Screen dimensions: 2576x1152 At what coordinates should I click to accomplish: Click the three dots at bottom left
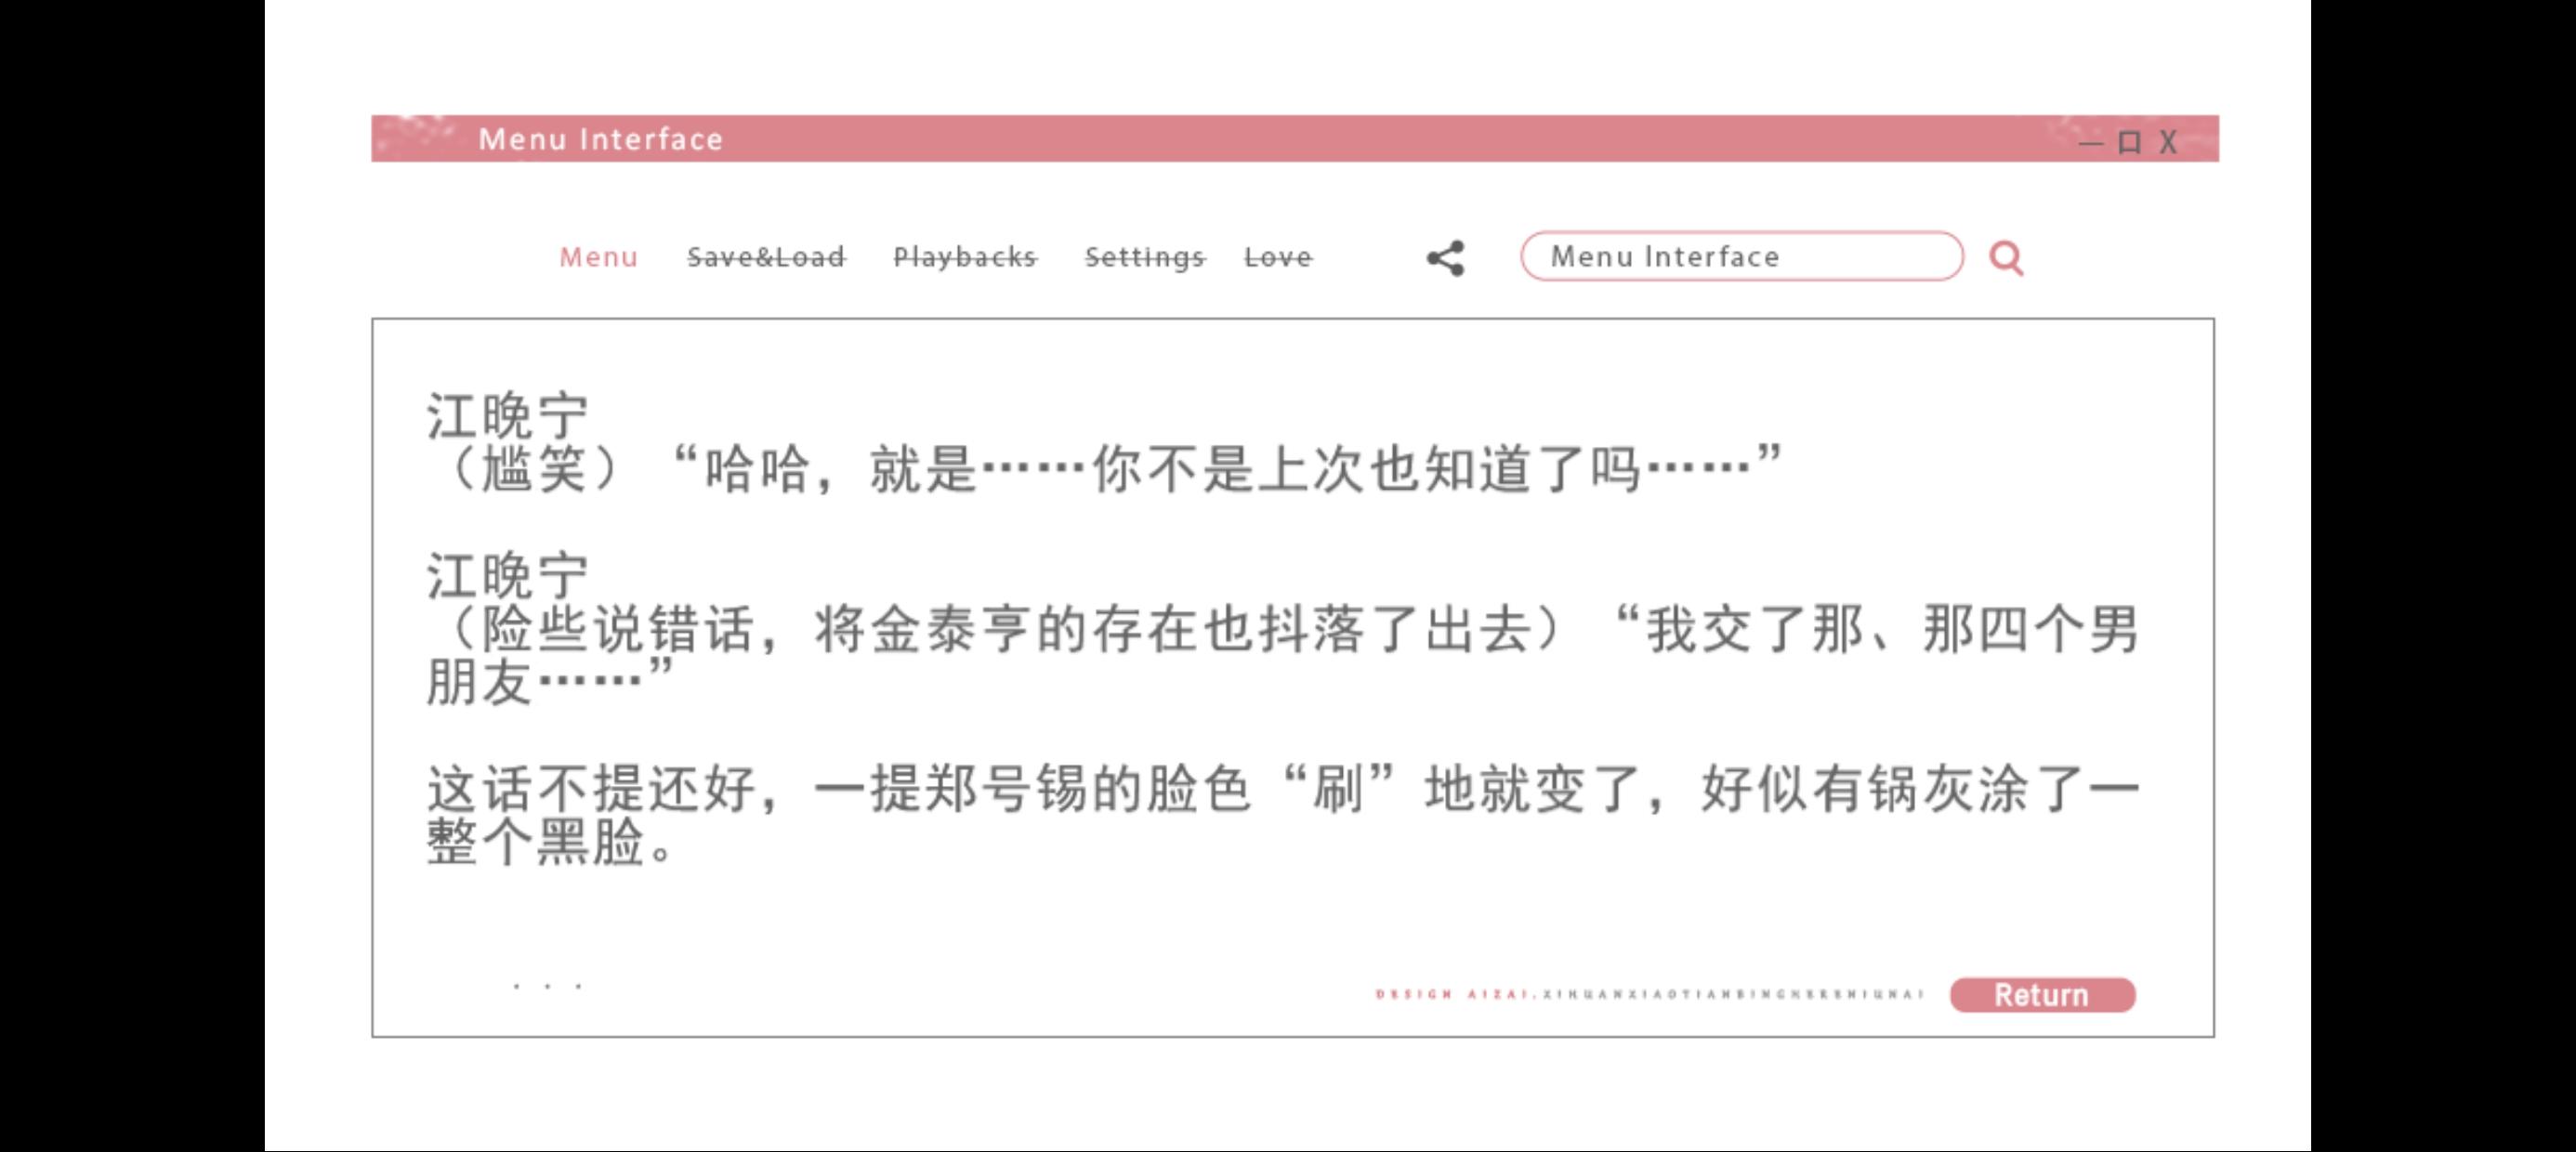[x=547, y=986]
